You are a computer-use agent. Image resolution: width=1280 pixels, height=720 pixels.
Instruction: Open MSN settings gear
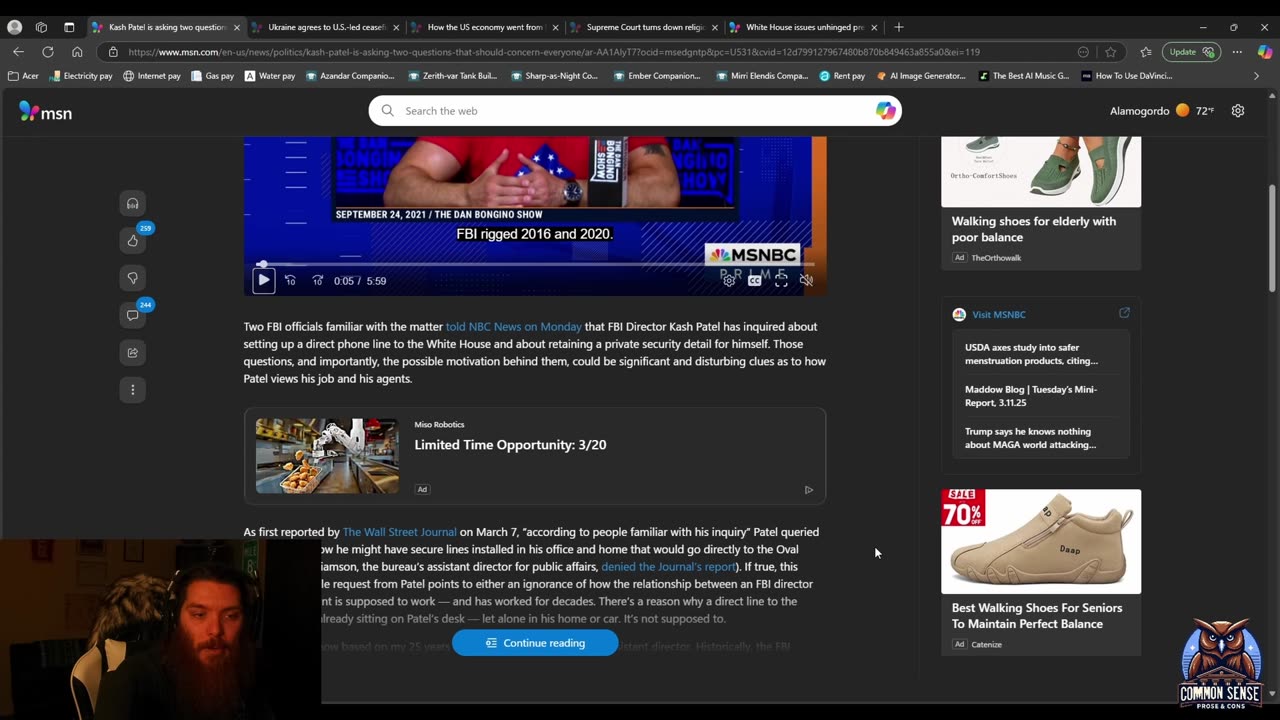[1238, 111]
